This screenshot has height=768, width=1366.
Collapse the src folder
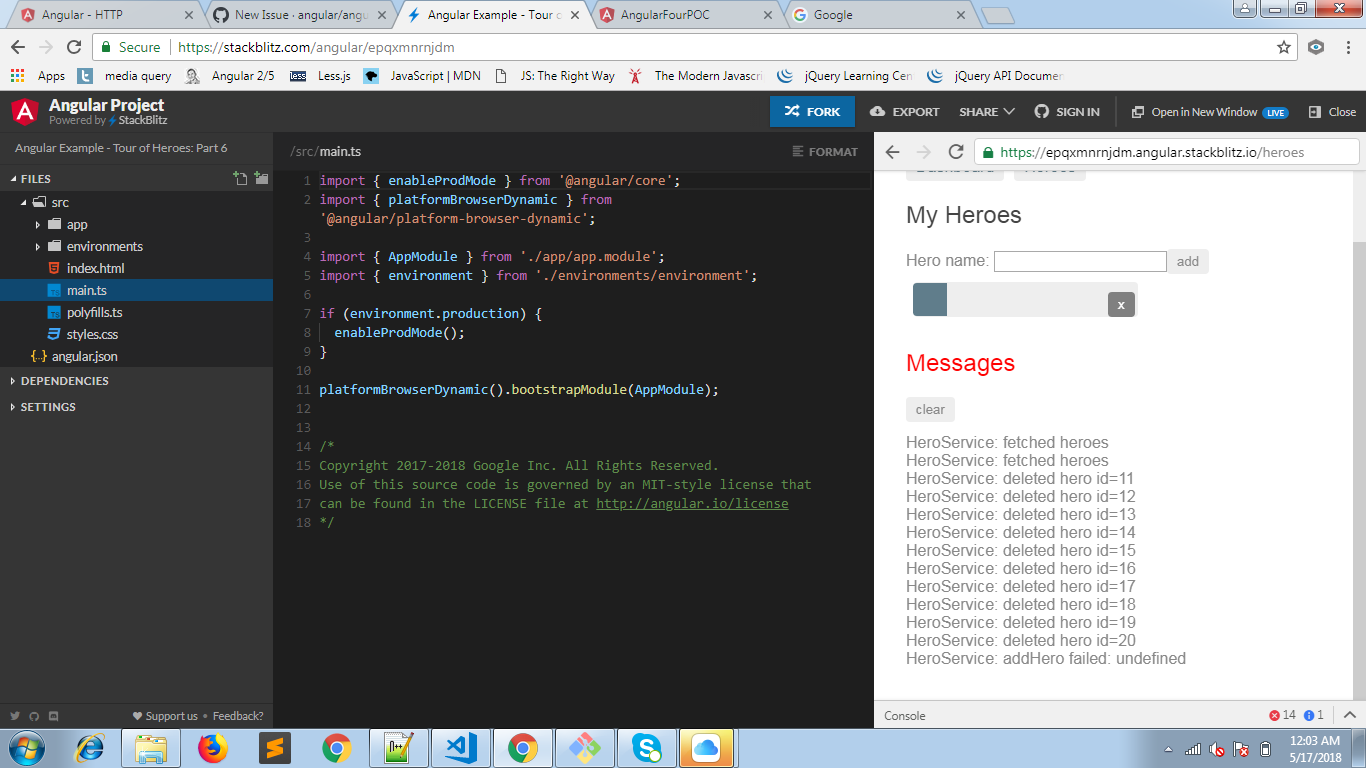coord(58,201)
